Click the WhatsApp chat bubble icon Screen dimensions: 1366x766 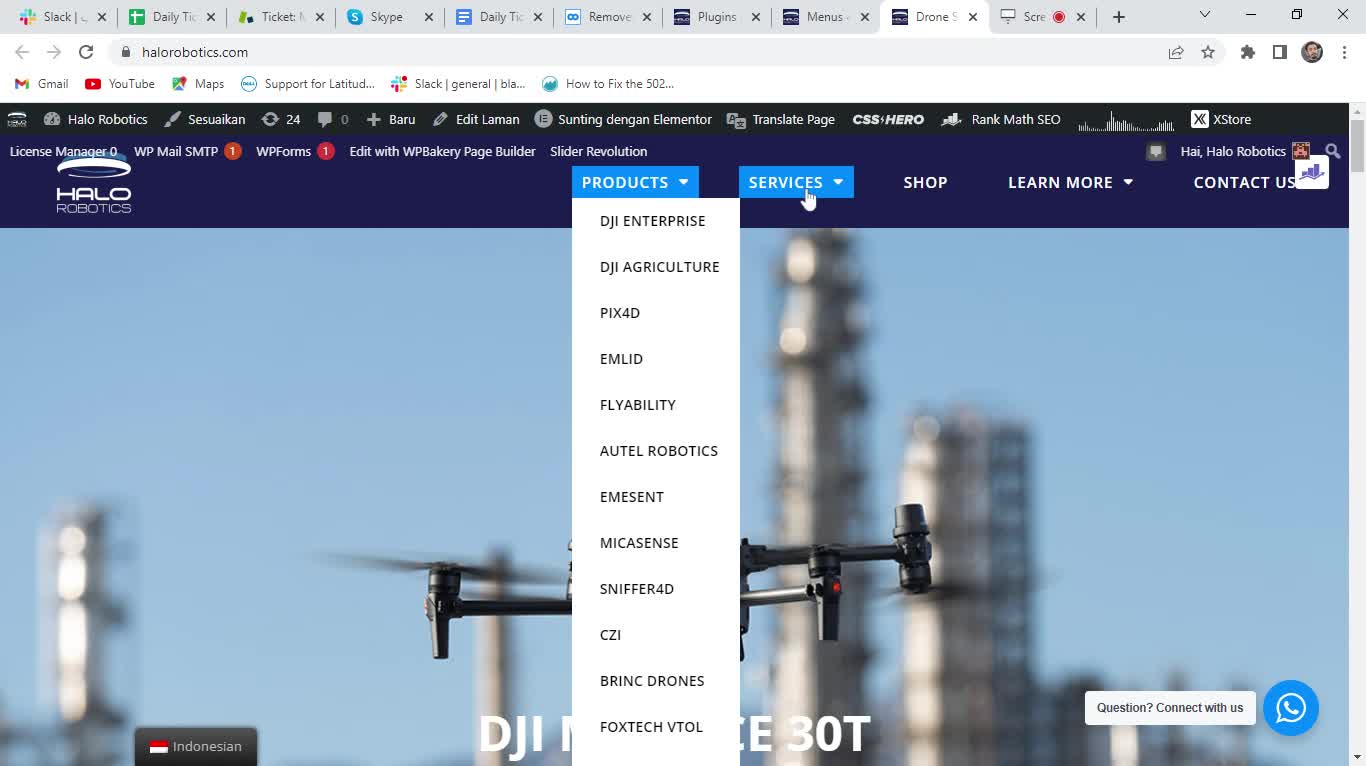[1290, 708]
